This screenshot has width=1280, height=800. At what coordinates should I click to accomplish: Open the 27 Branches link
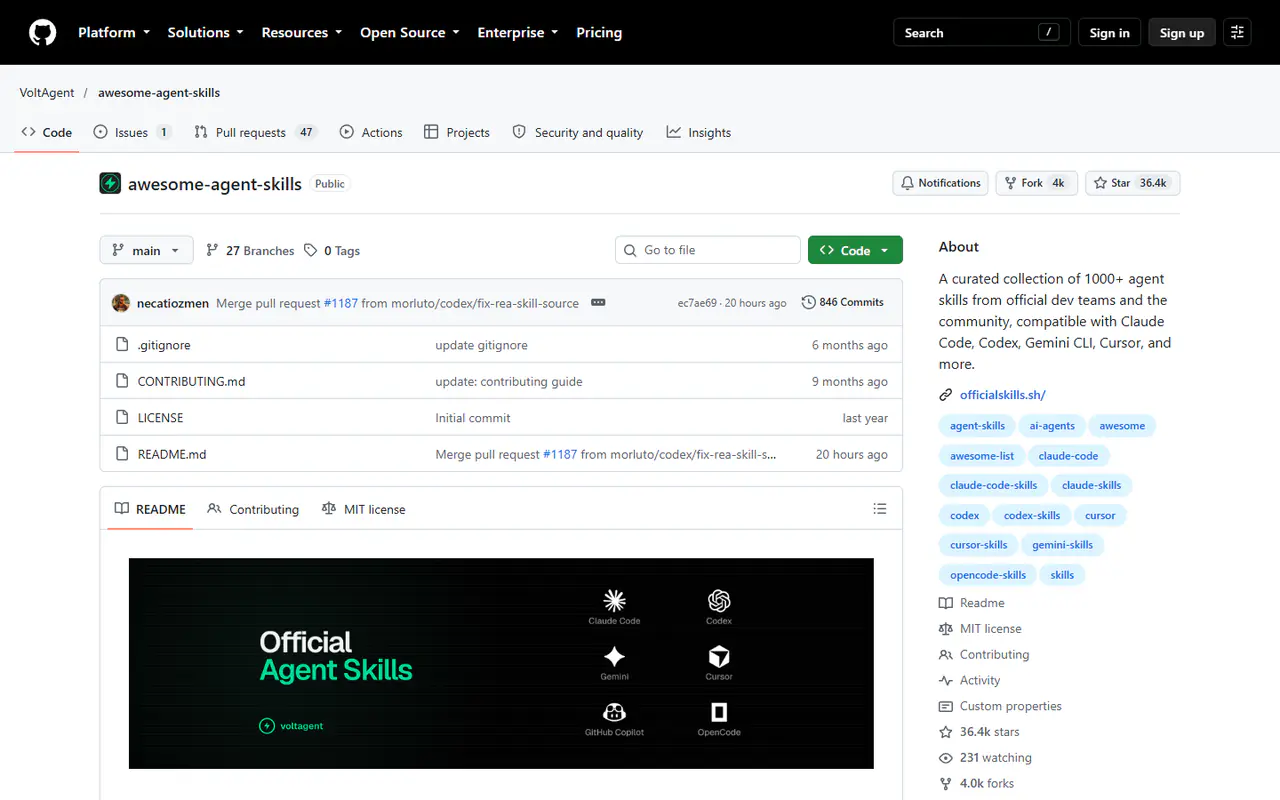[x=250, y=250]
